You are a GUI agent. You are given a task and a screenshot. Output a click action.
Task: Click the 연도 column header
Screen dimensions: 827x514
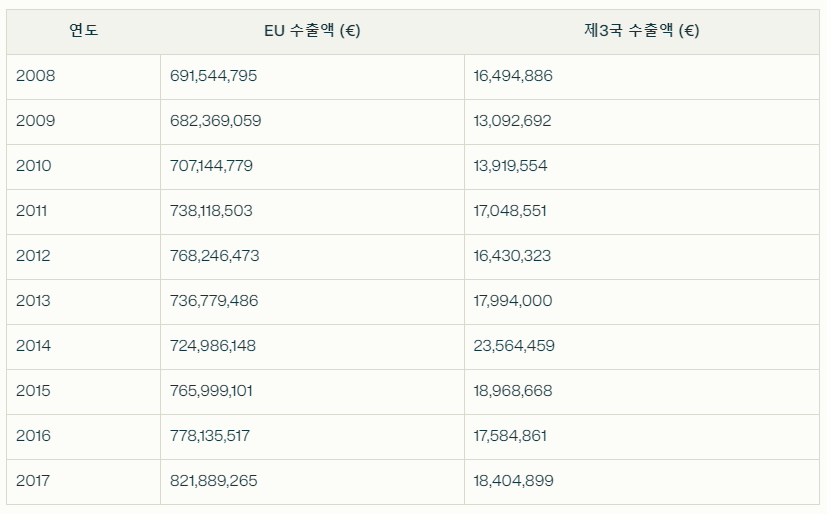coord(83,31)
